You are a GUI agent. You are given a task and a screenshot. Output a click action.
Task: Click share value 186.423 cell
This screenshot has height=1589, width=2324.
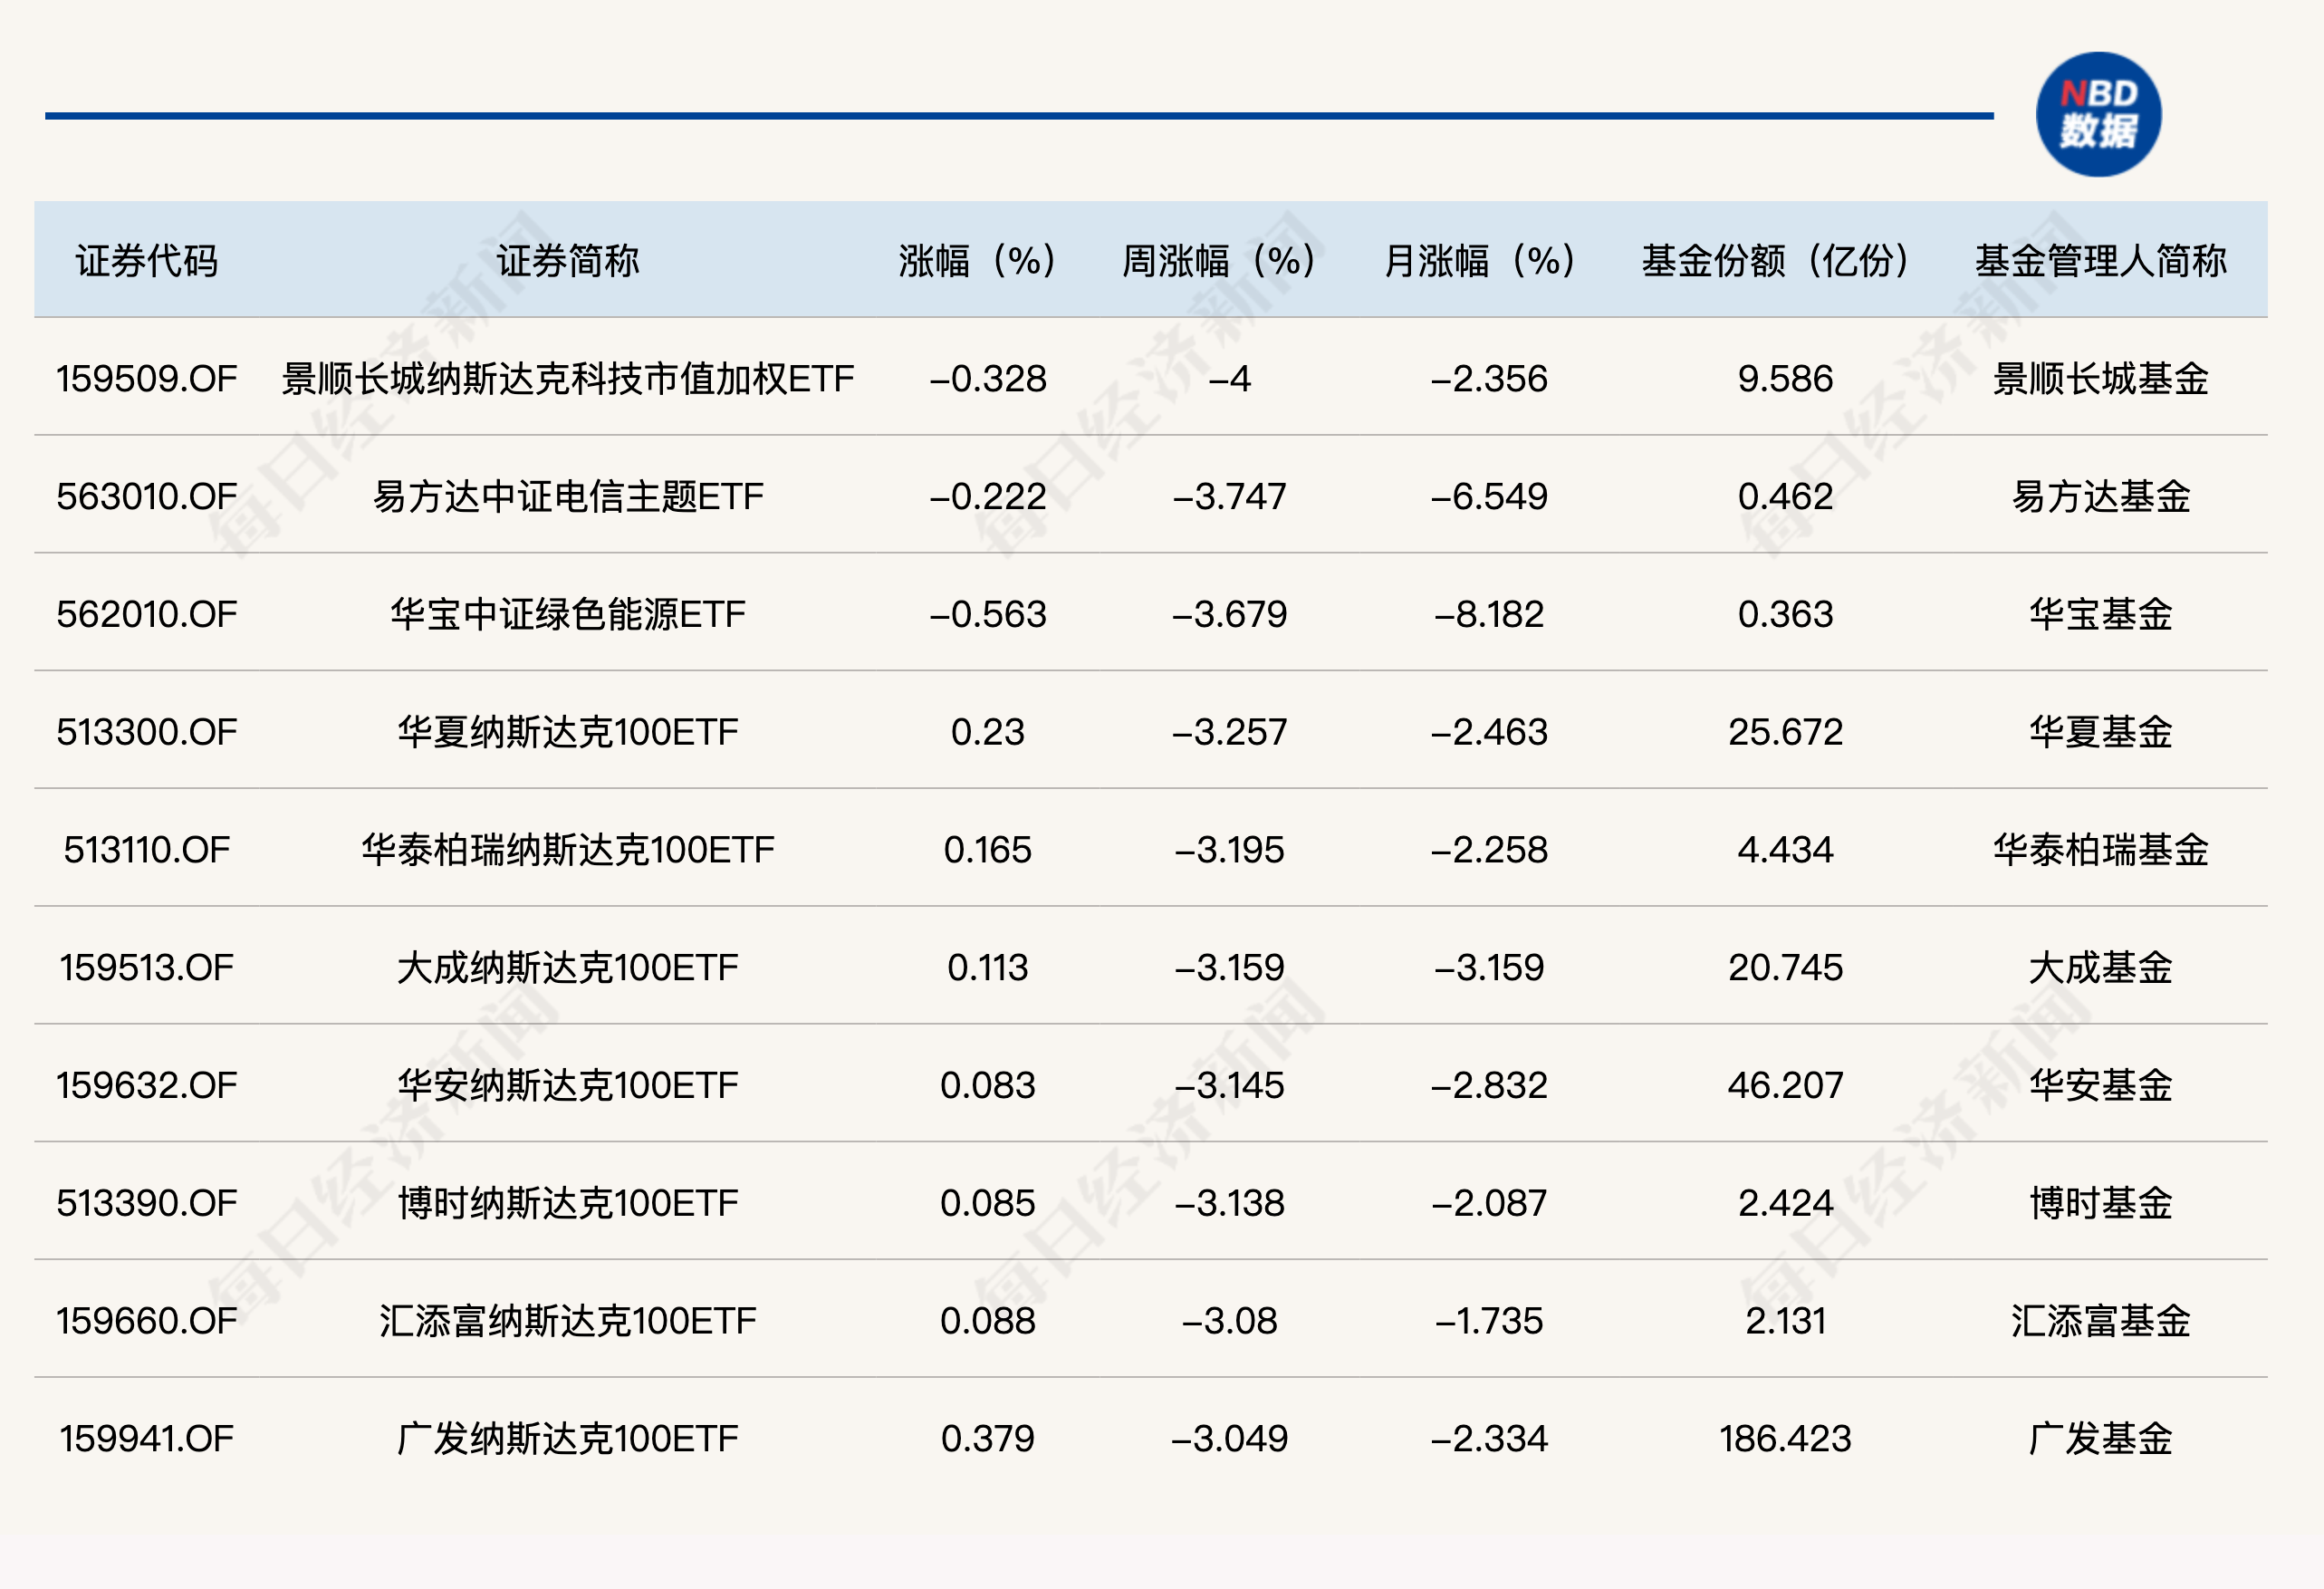(x=1785, y=1439)
